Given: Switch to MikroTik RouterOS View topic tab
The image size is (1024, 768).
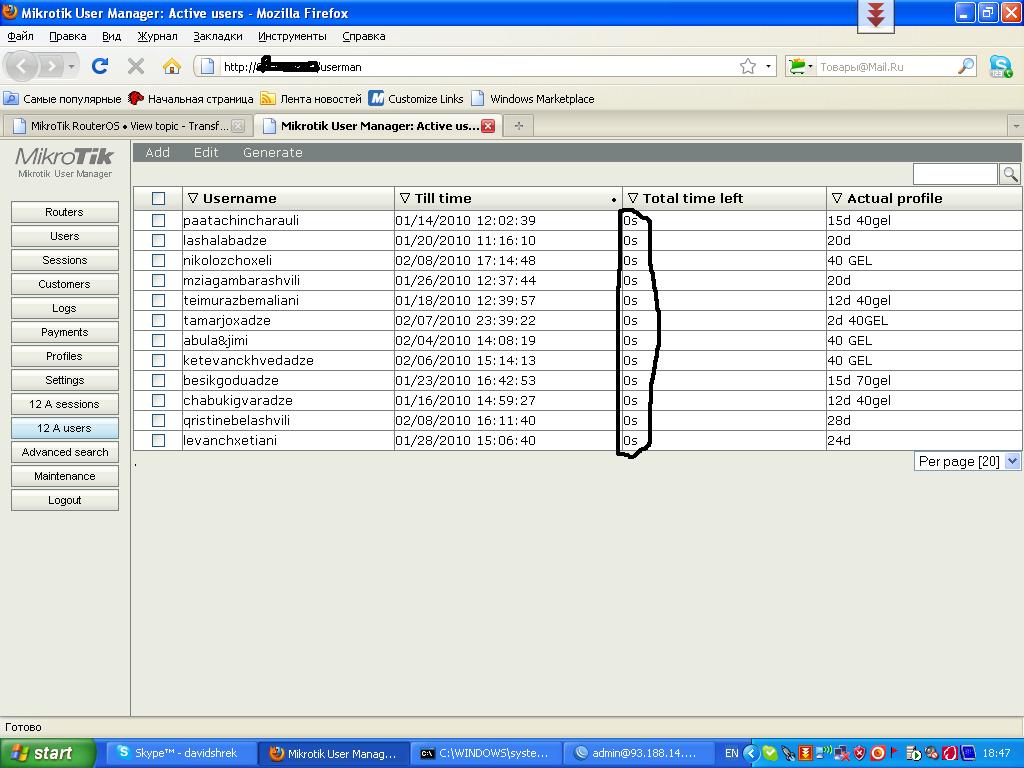Looking at the screenshot, I should [x=128, y=126].
